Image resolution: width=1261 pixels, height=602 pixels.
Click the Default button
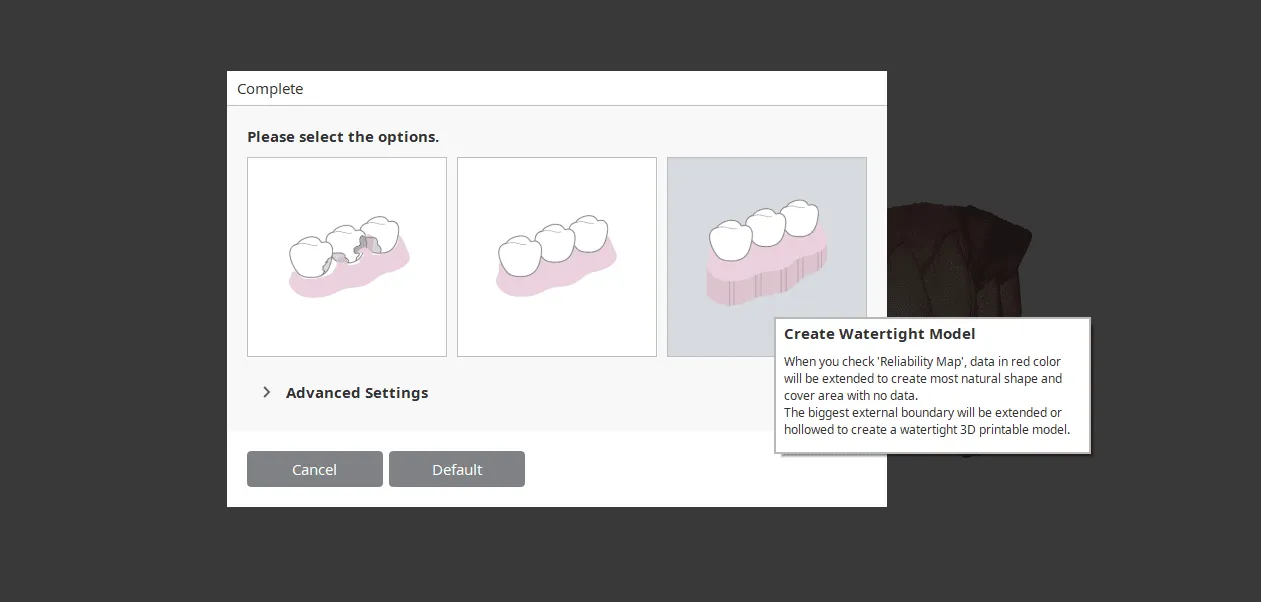(x=457, y=469)
